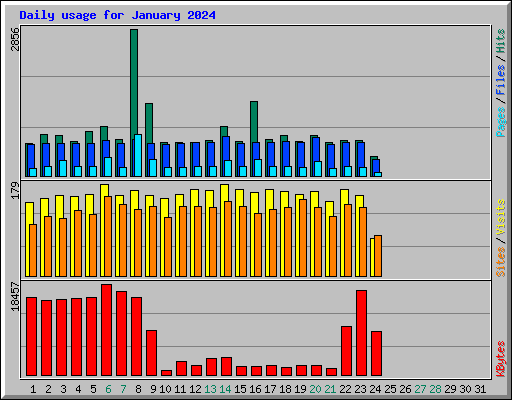Click the orange Sites bar for day 6
Viewport: 512px width, 400px height.
[108, 236]
